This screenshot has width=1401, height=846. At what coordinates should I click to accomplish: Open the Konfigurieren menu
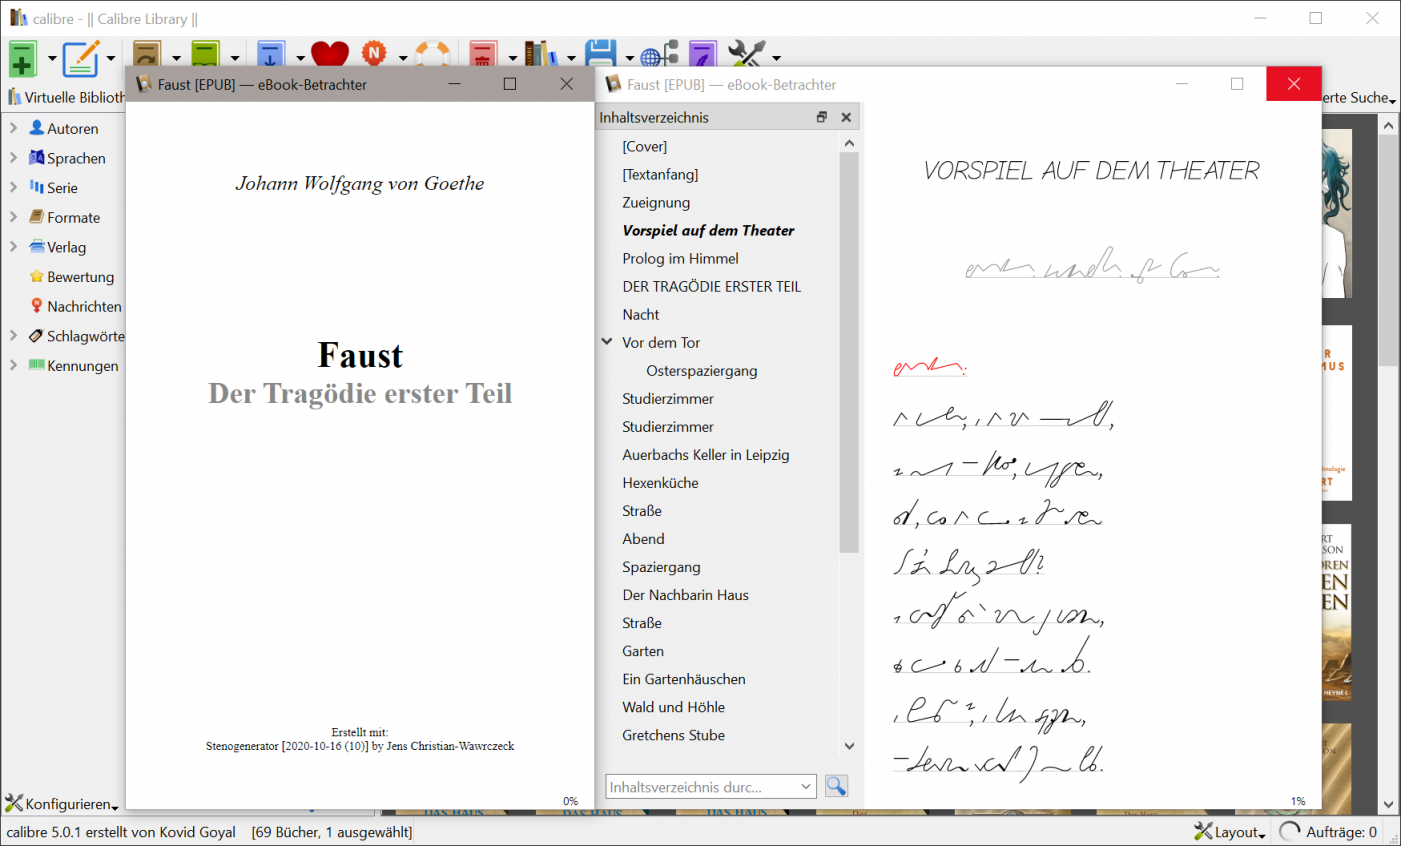[x=62, y=803]
